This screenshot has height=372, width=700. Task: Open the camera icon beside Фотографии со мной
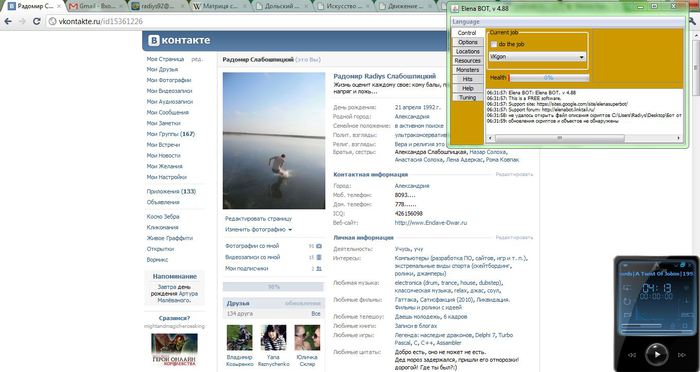click(x=319, y=246)
